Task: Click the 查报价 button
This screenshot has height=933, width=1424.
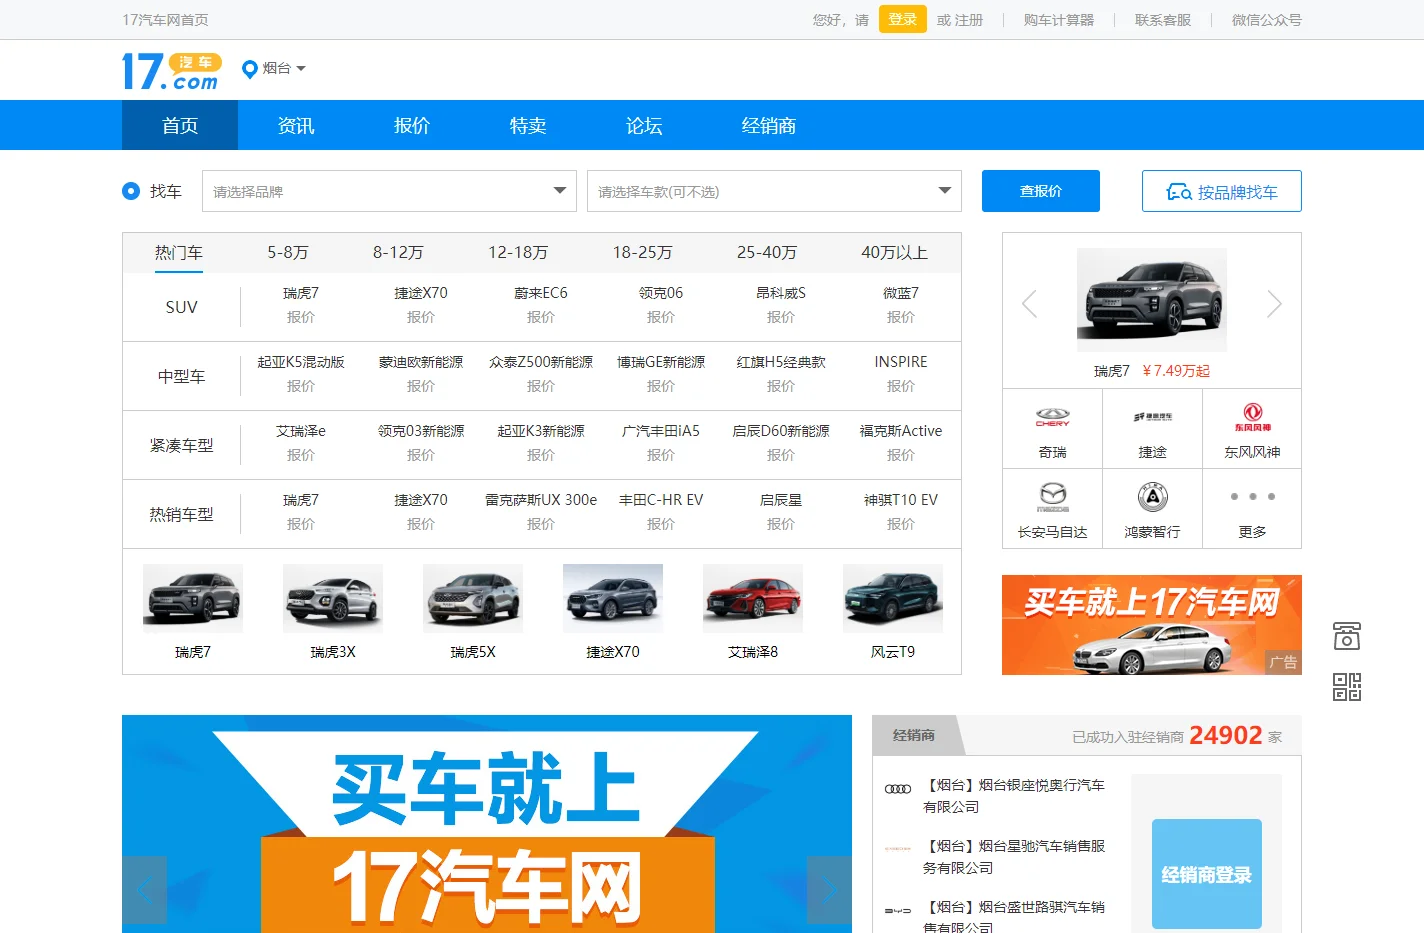Action: click(1041, 191)
